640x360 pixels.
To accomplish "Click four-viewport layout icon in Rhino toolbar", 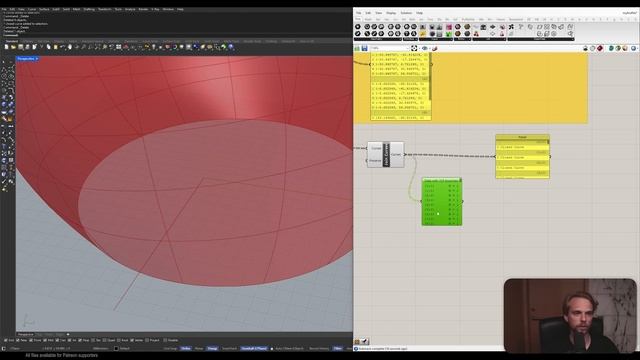I will click(x=118, y=47).
